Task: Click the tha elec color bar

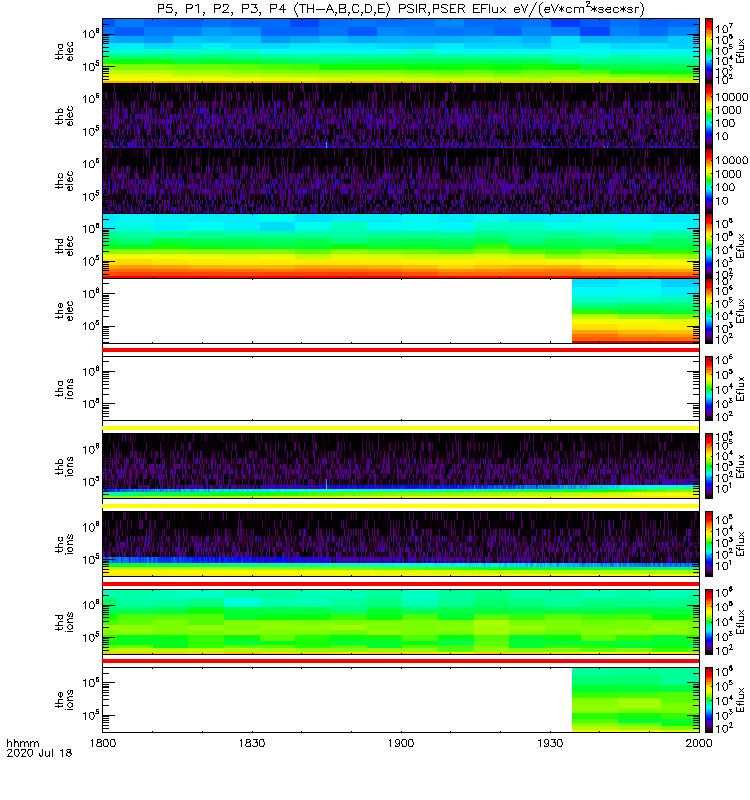Action: tap(709, 51)
